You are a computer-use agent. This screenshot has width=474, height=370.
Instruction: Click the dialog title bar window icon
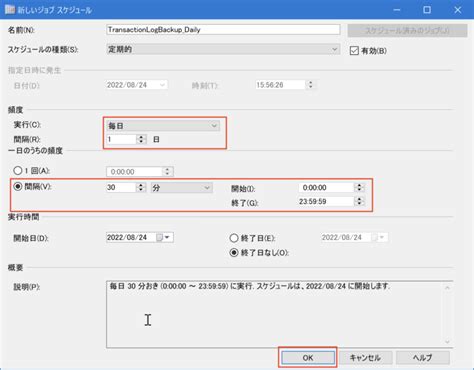pos(10,10)
